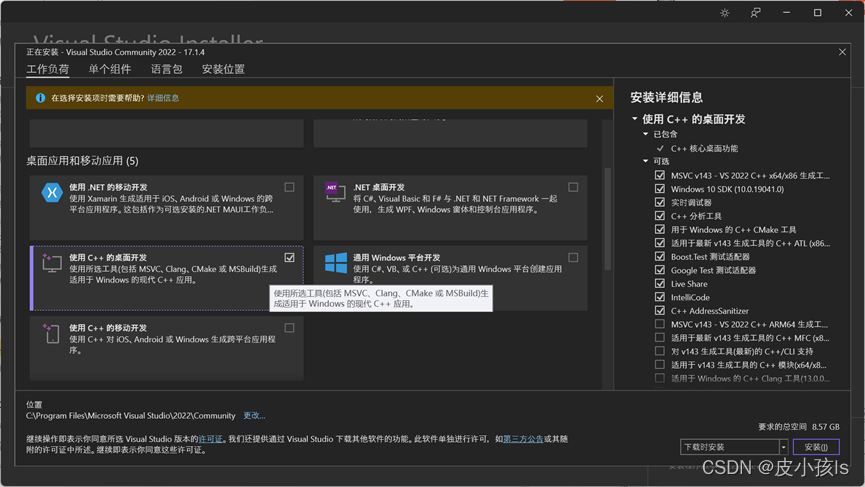Click the C++ mobile development phone icon
The width and height of the screenshot is (865, 487).
click(x=52, y=333)
